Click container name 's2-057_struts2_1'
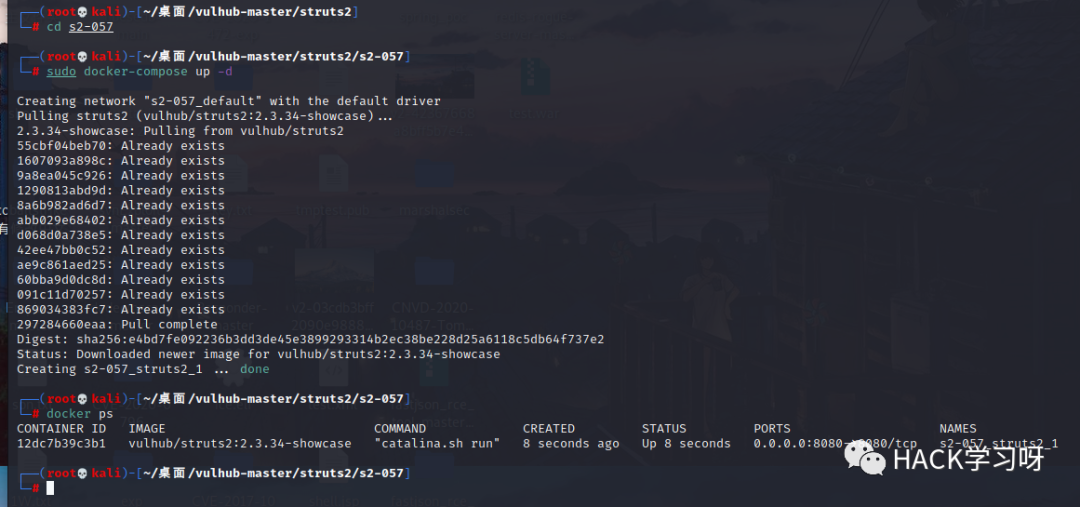1080x507 pixels. tap(999, 444)
